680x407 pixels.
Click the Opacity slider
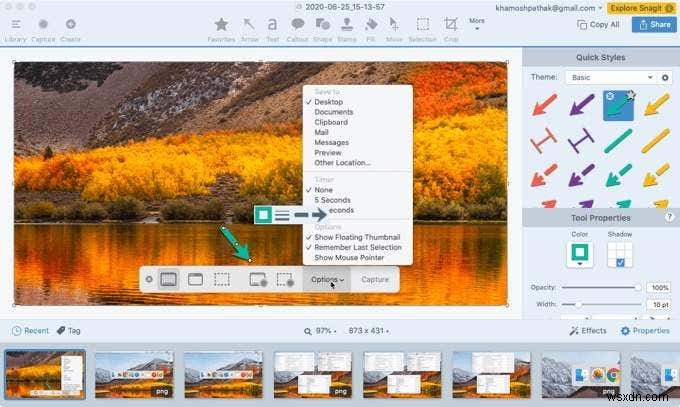(x=601, y=287)
